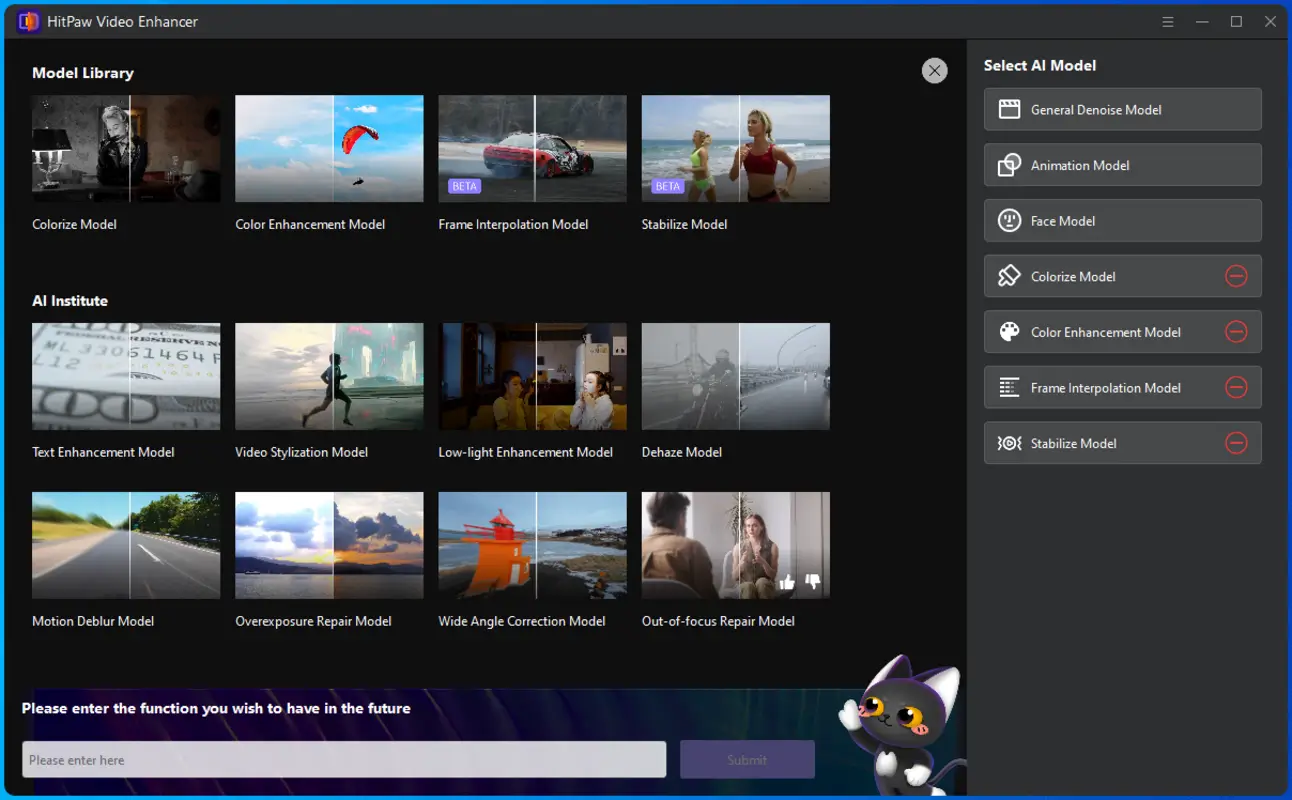Click the feature suggestion input box
Image resolution: width=1292 pixels, height=800 pixels.
click(344, 759)
